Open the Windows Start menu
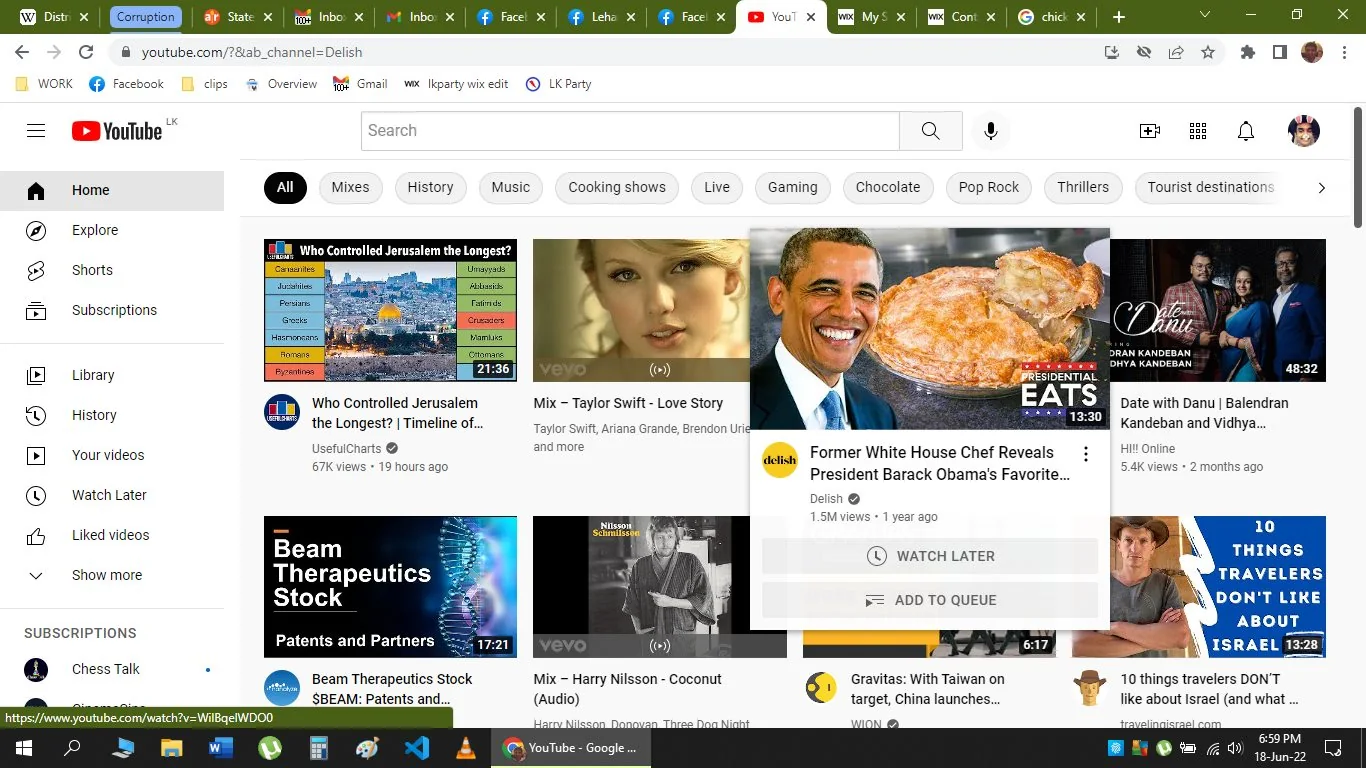The image size is (1366, 768). pyautogui.click(x=24, y=748)
